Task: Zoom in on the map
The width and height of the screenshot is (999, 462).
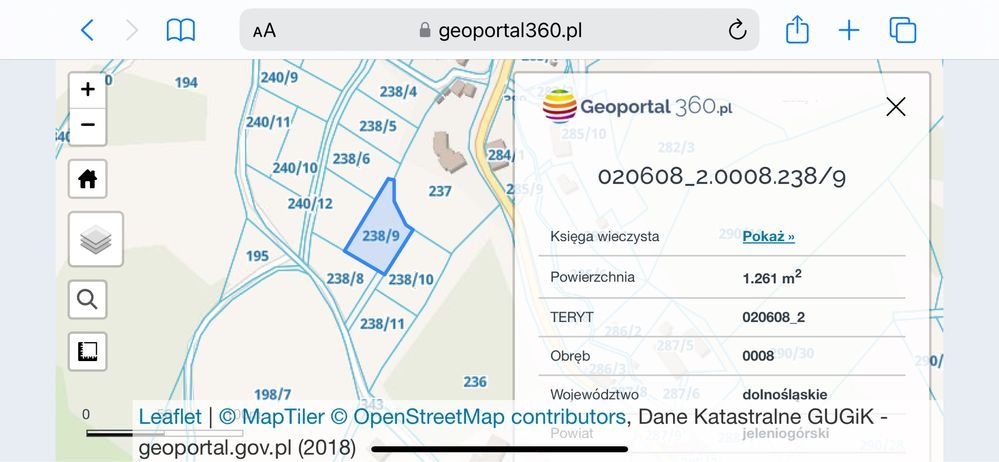Action: click(x=88, y=89)
